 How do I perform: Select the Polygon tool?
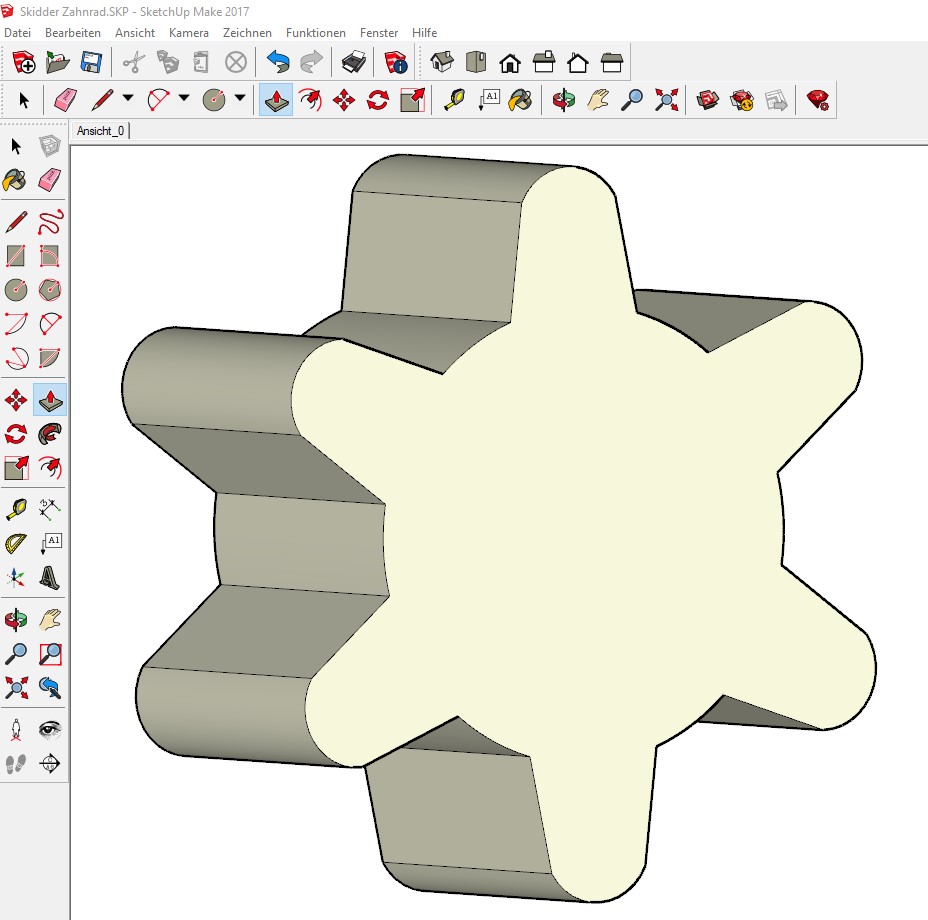[x=50, y=290]
